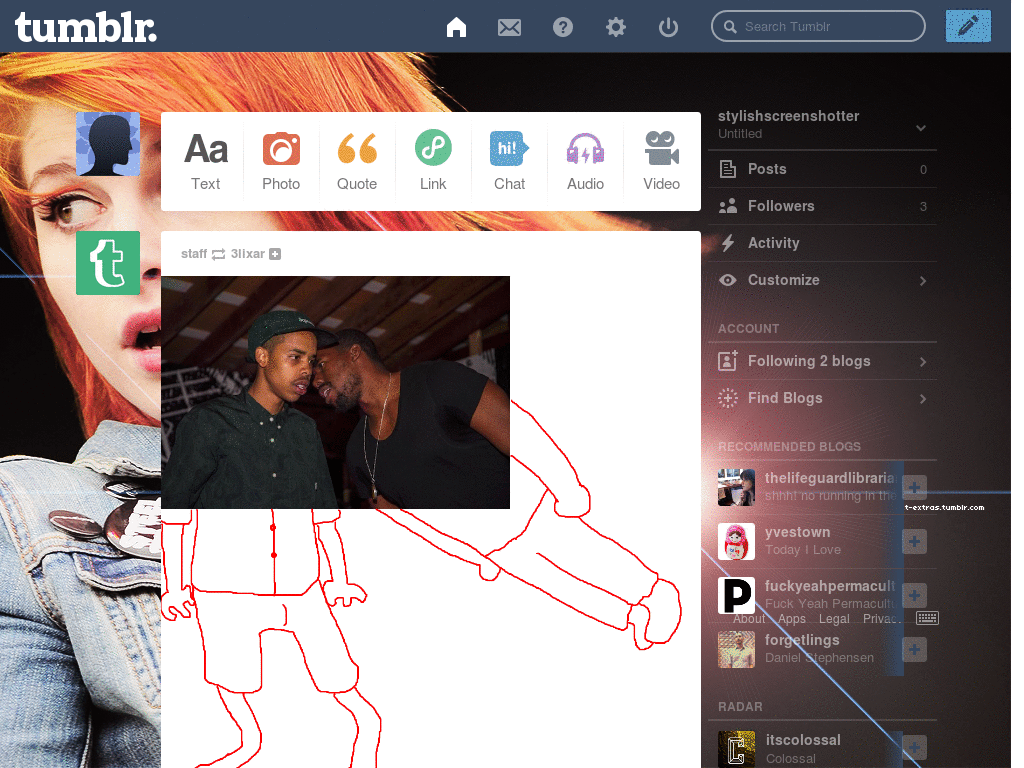Open Followers in the sidebar

(x=822, y=206)
